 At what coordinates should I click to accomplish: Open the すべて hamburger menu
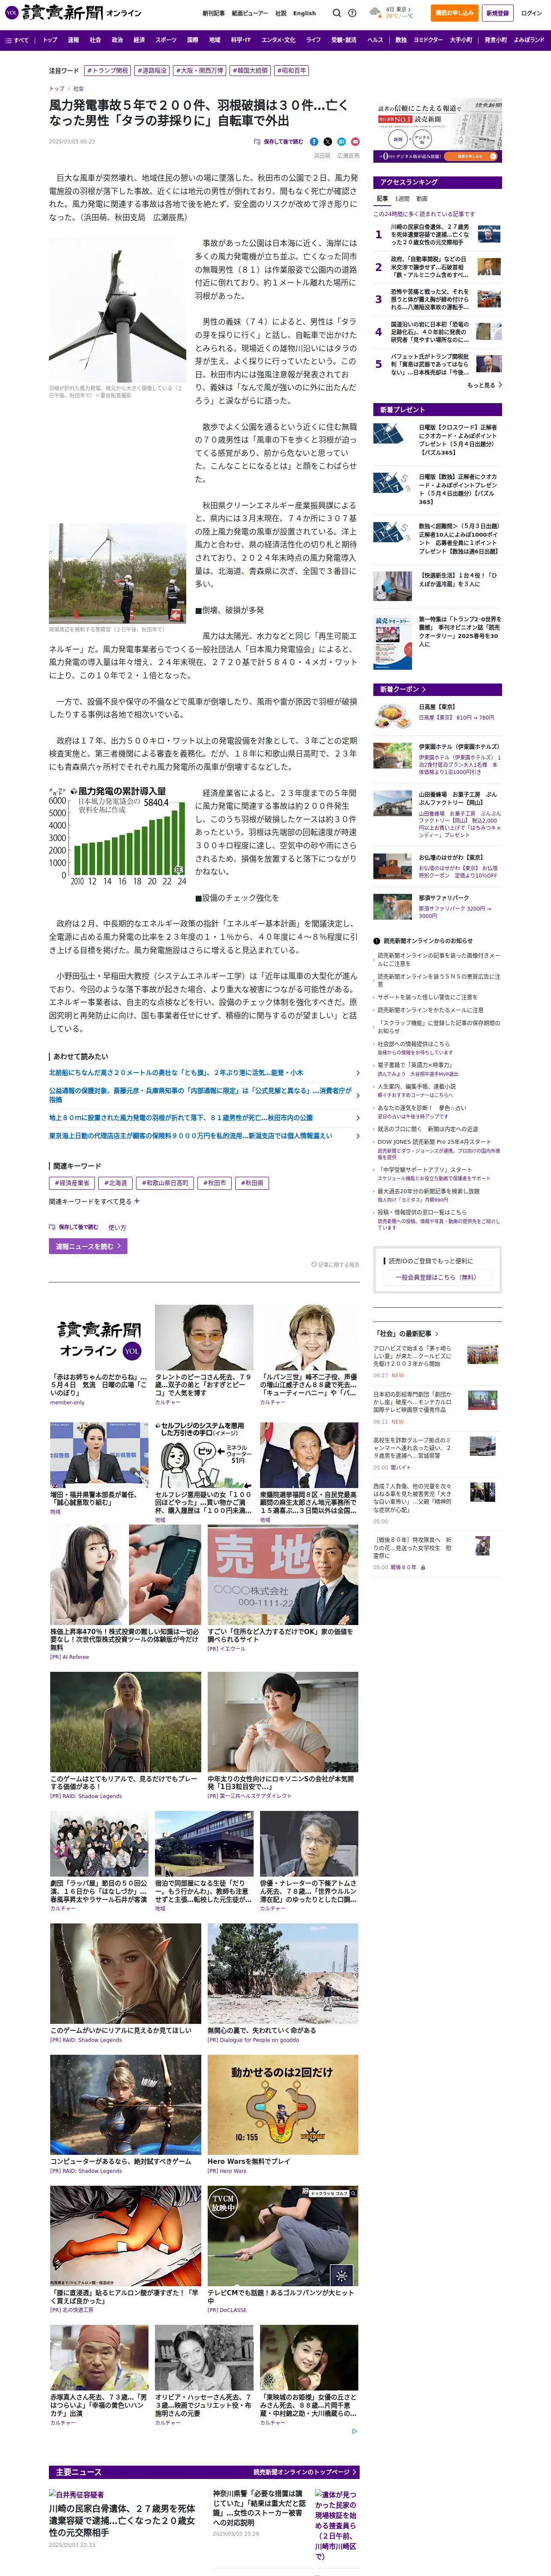pos(17,40)
